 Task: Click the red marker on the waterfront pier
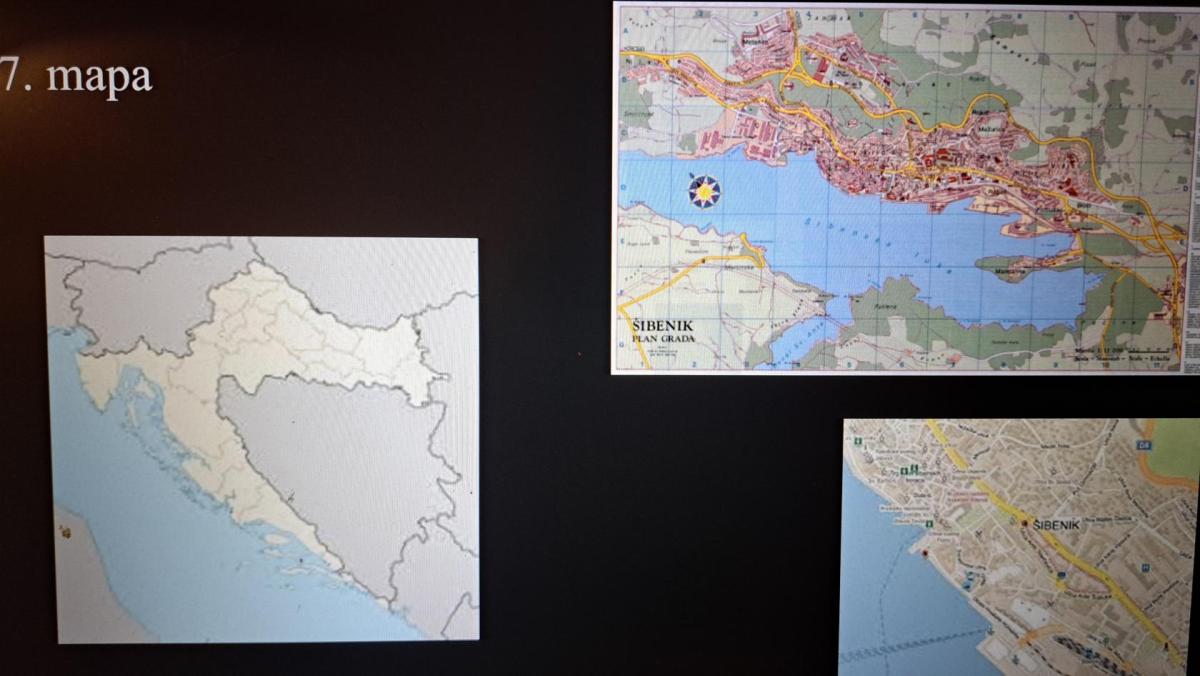pyautogui.click(x=926, y=553)
